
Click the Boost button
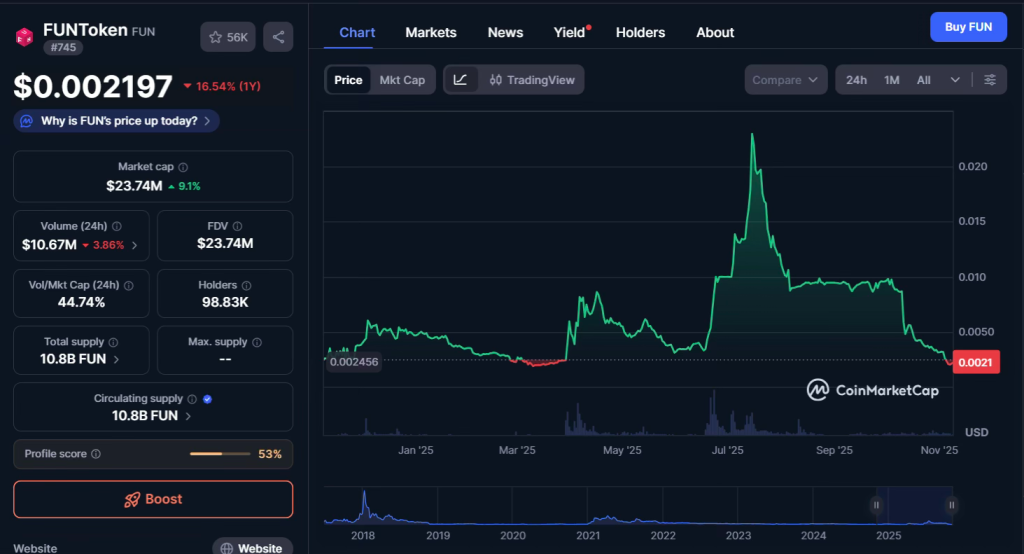pos(153,499)
